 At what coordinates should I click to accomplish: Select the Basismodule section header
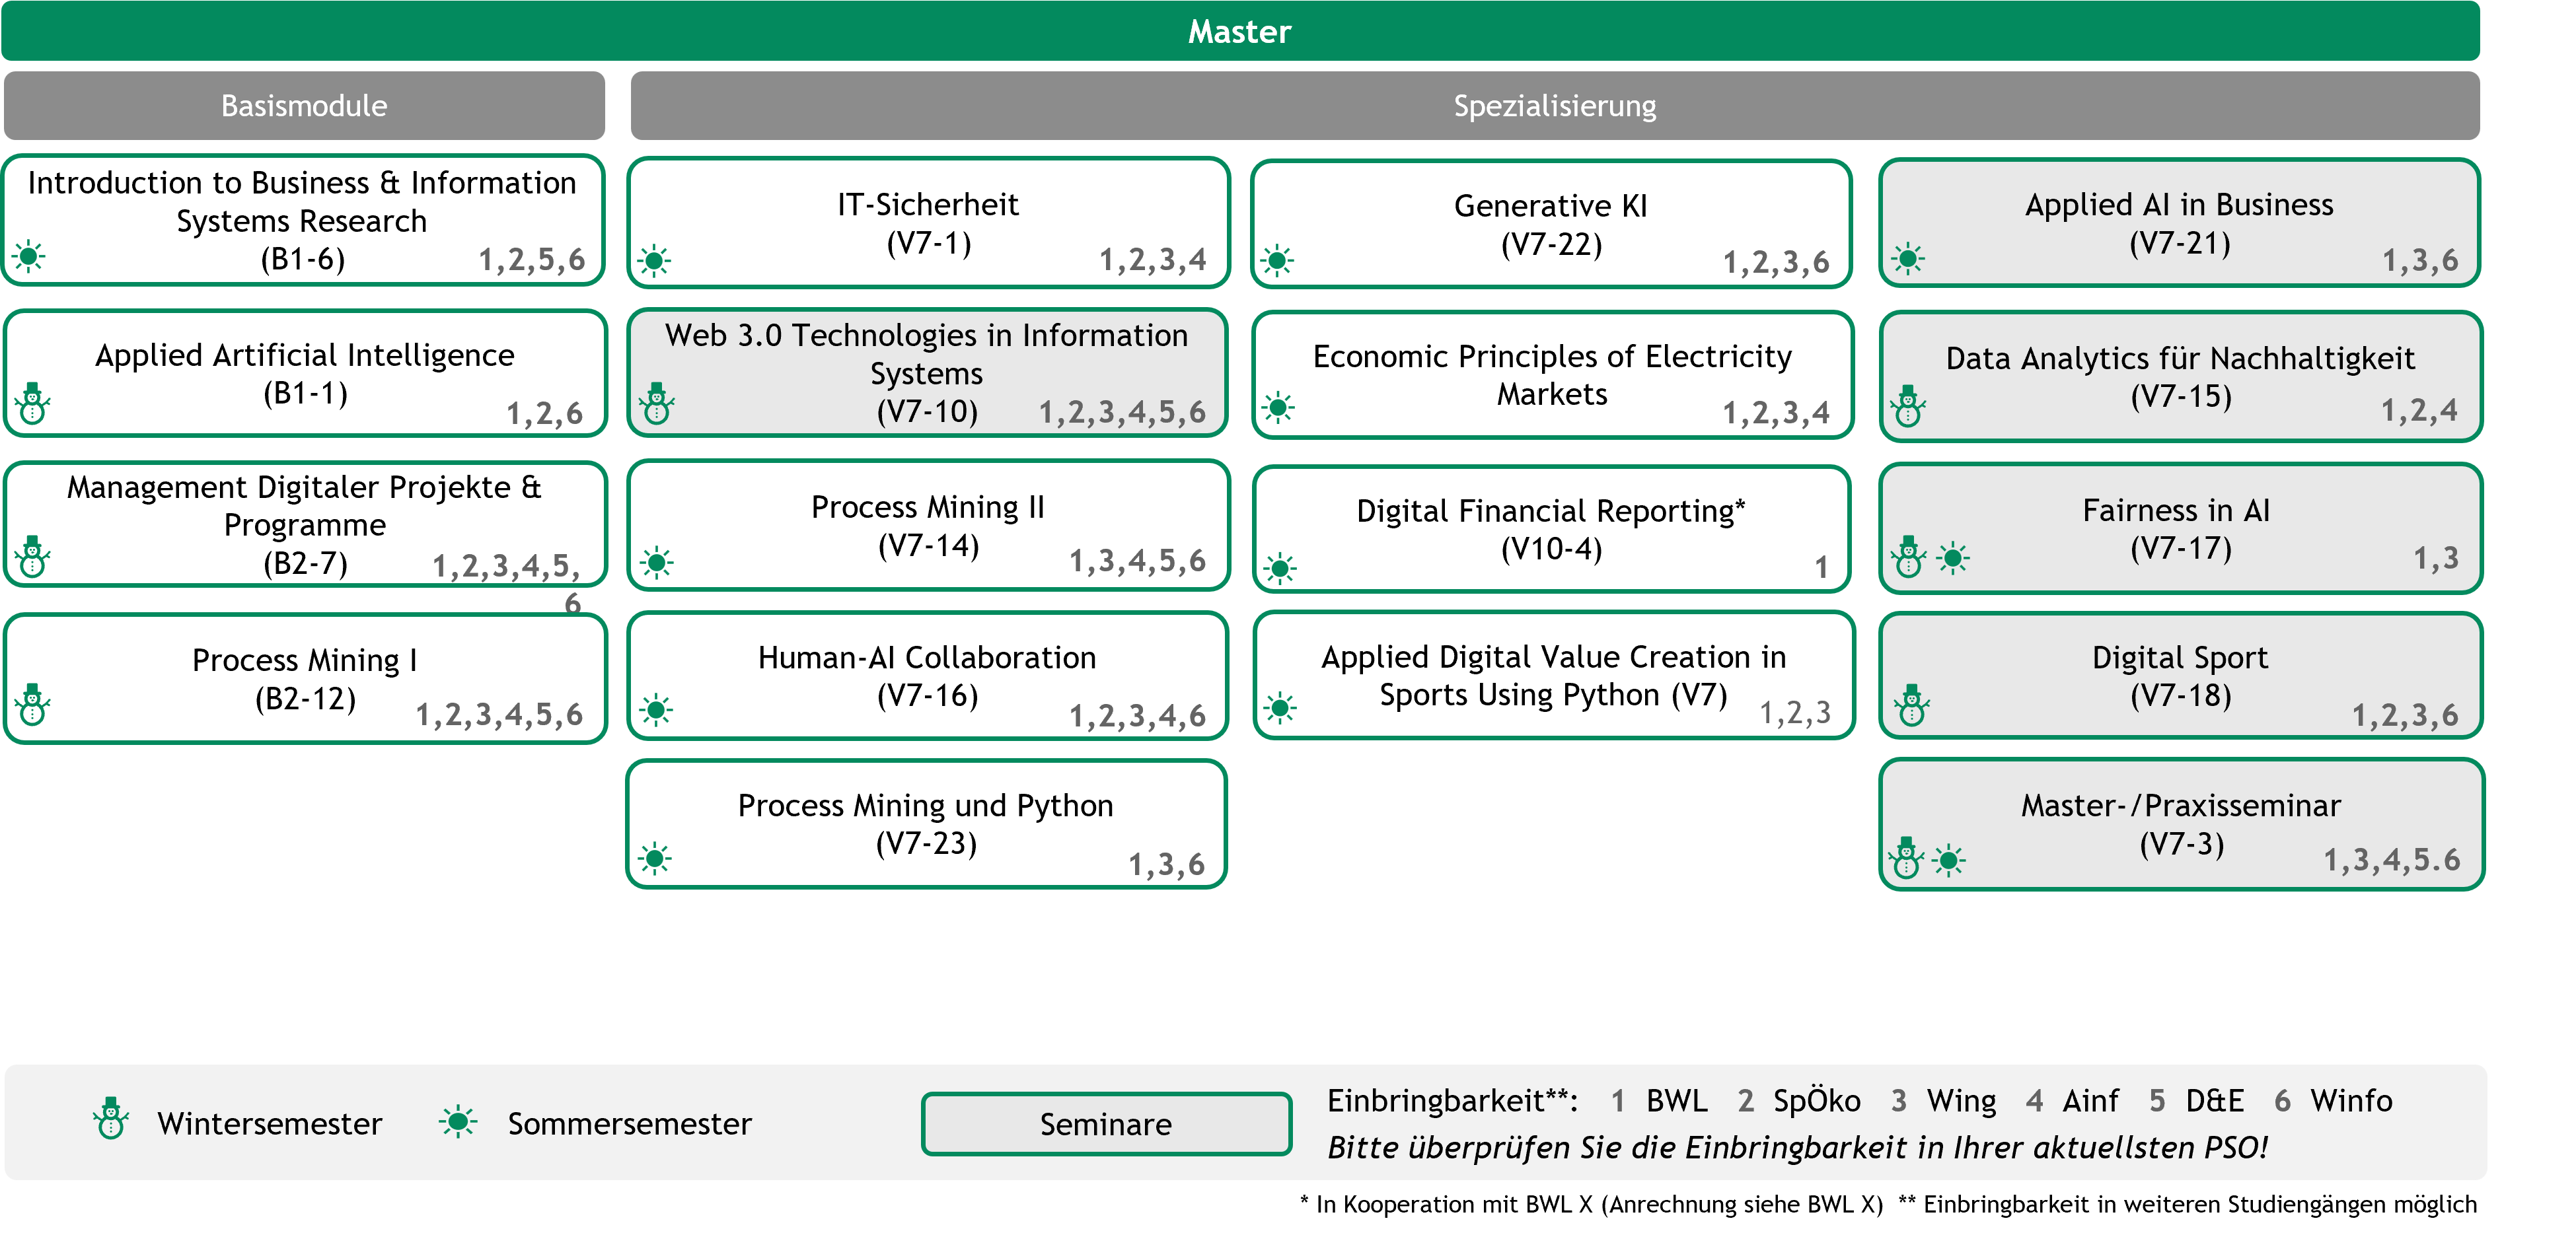pyautogui.click(x=304, y=106)
